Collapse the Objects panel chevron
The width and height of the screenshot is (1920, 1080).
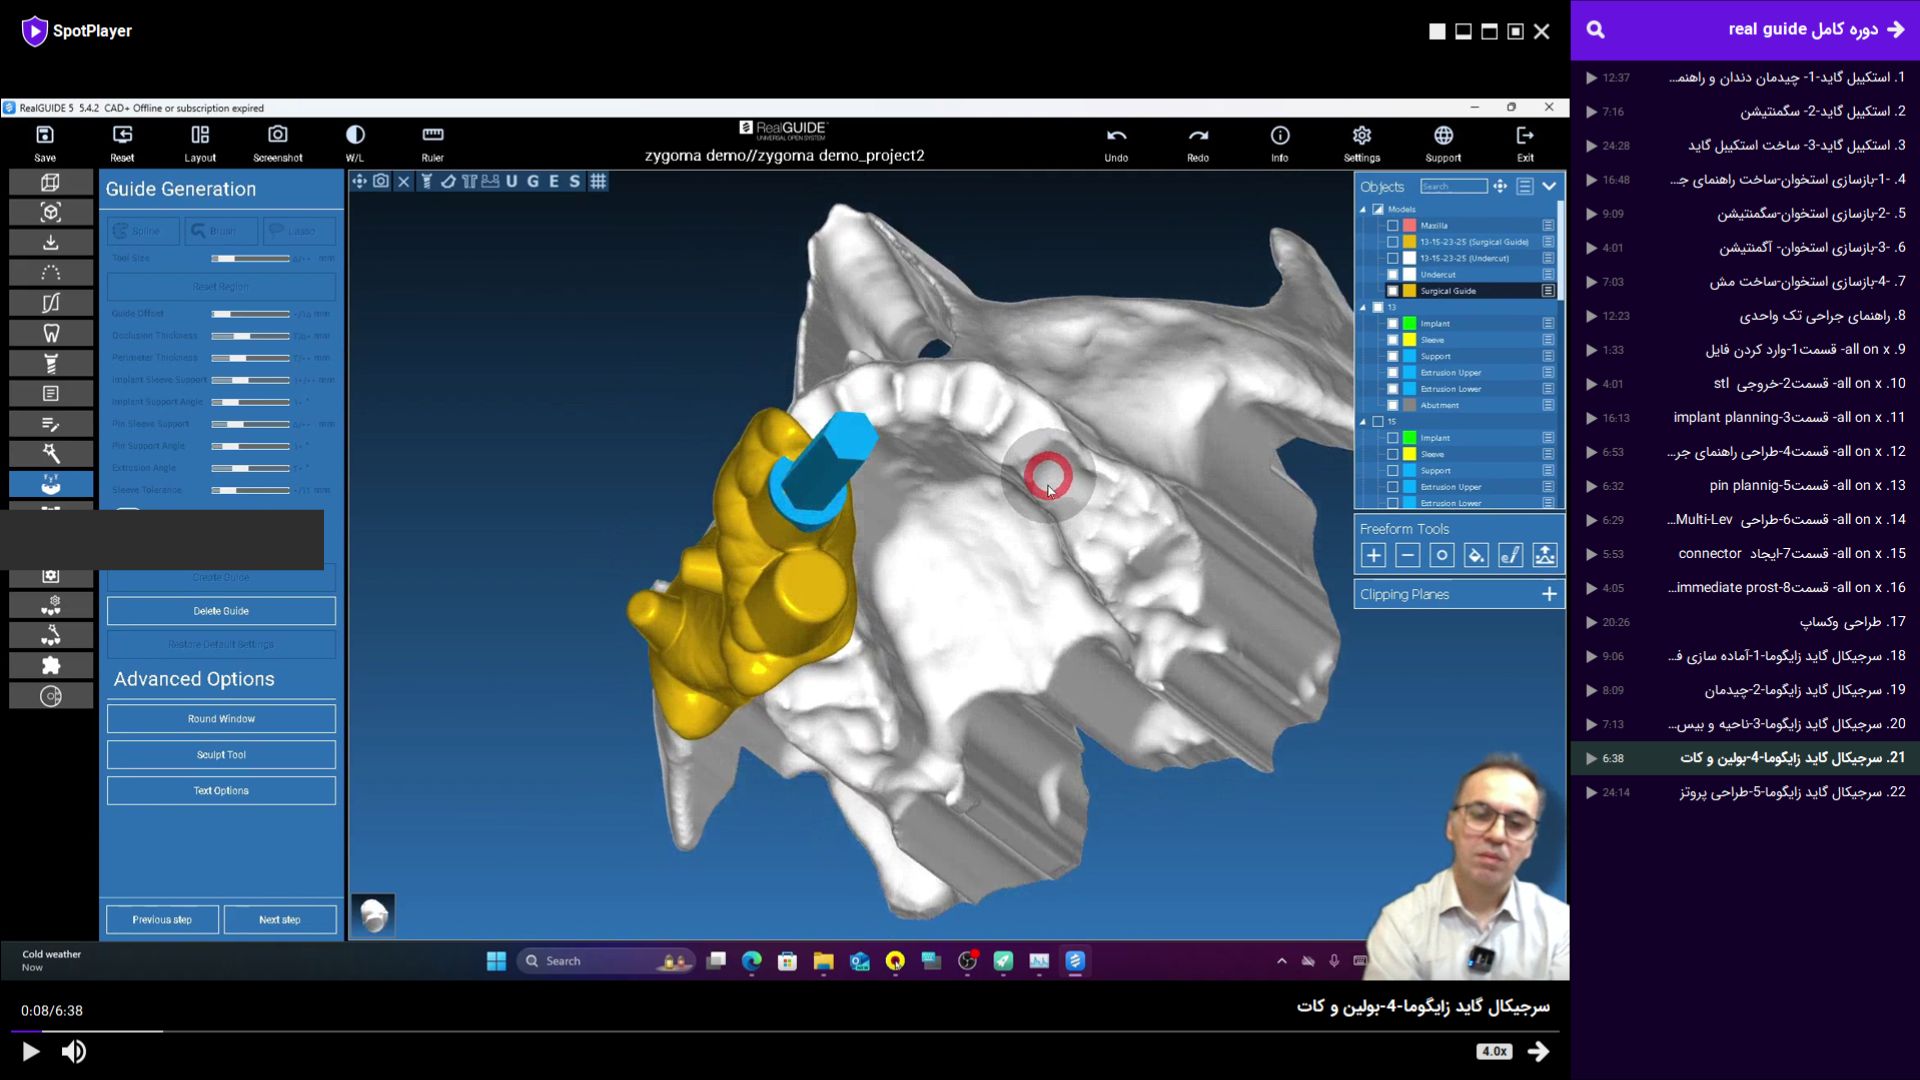click(1549, 186)
